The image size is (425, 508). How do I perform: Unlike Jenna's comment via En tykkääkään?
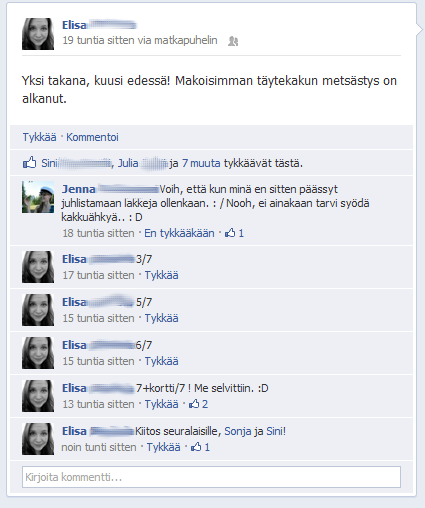click(x=179, y=233)
